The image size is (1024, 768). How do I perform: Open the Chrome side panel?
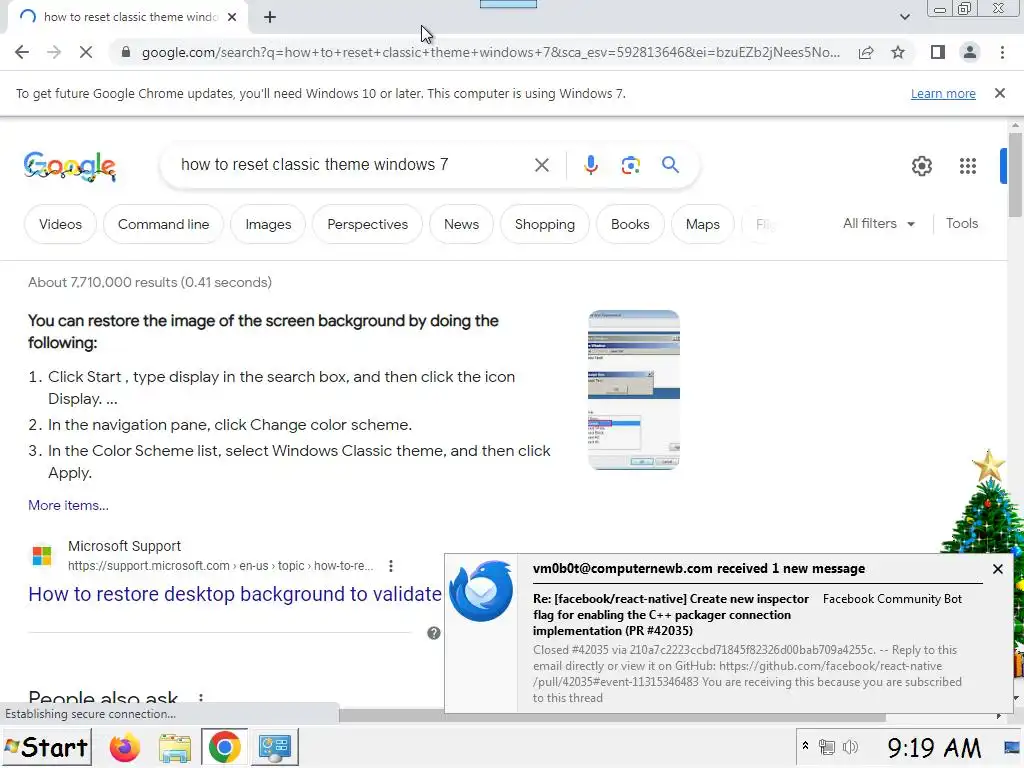(x=938, y=52)
